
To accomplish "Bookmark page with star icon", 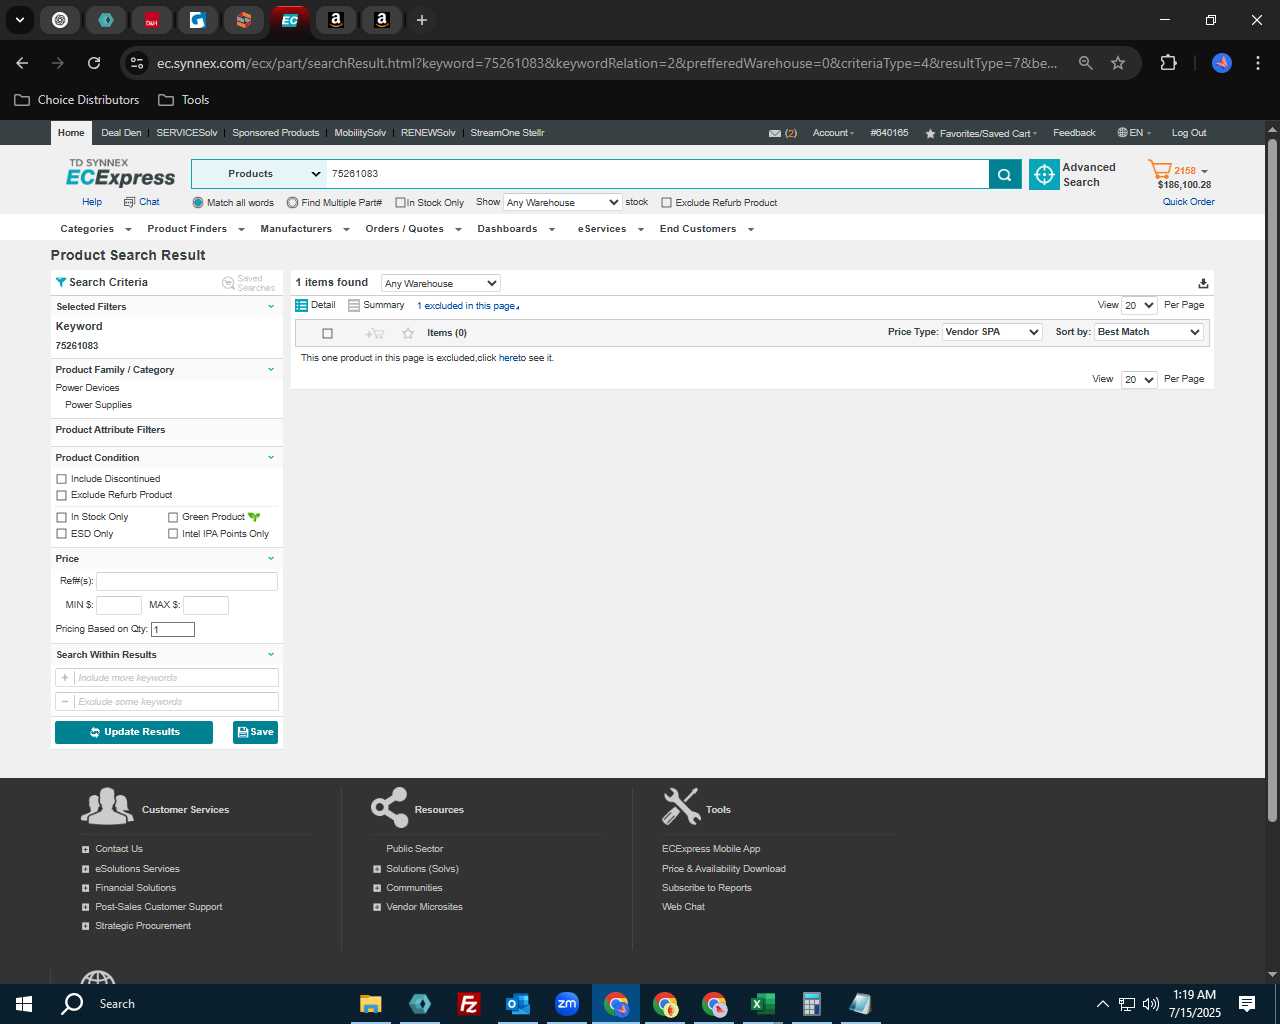I will (1118, 63).
